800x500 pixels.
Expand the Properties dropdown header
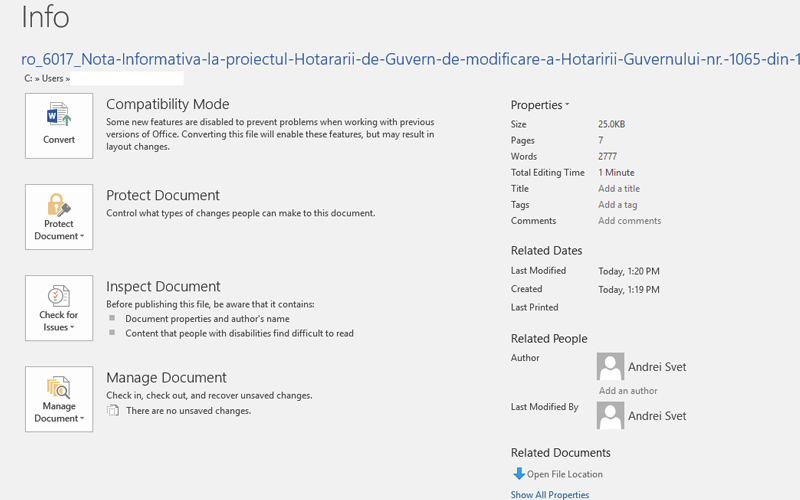point(540,105)
